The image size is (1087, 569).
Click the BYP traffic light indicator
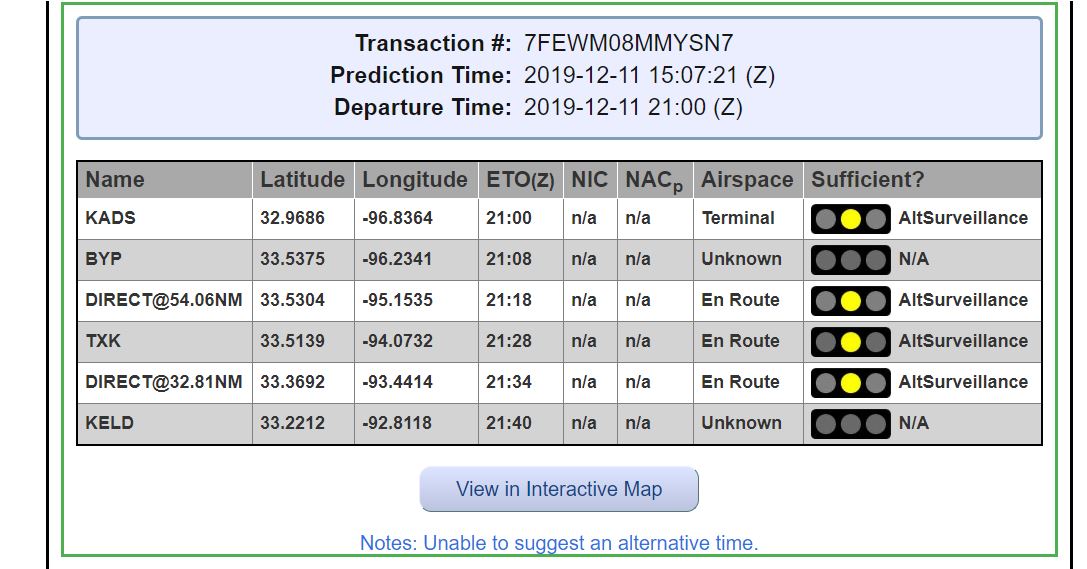(850, 260)
